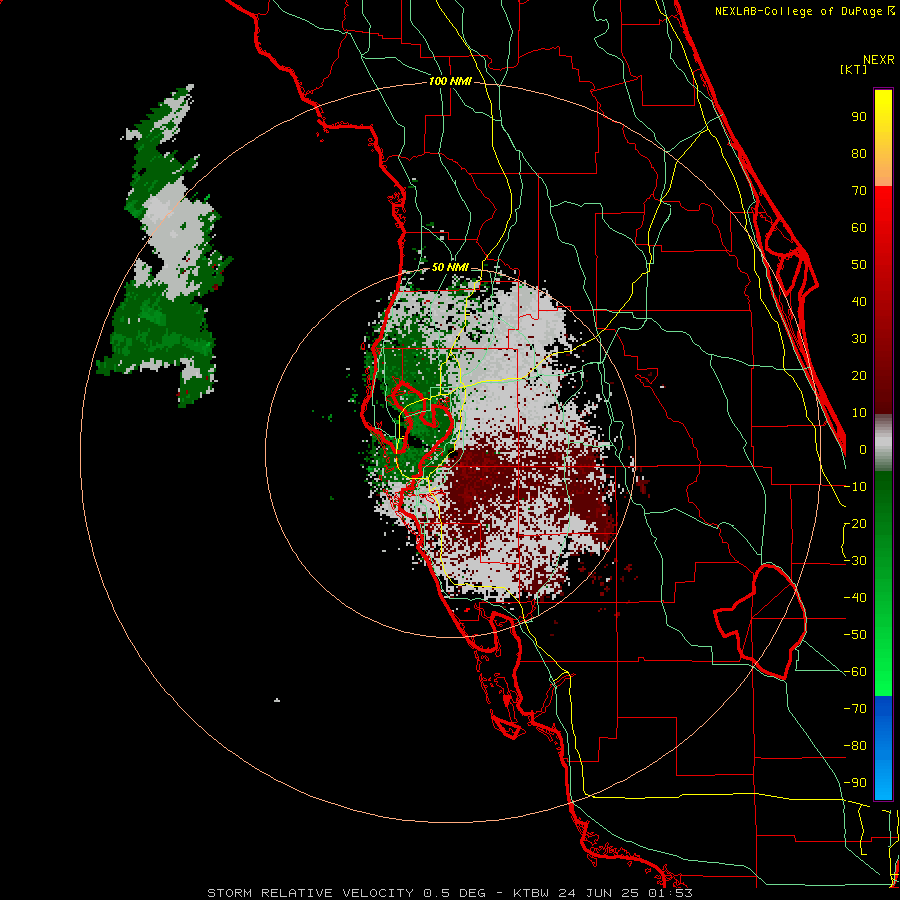This screenshot has width=900, height=900.
Task: Click the -60 knots scale label
Action: click(x=855, y=672)
